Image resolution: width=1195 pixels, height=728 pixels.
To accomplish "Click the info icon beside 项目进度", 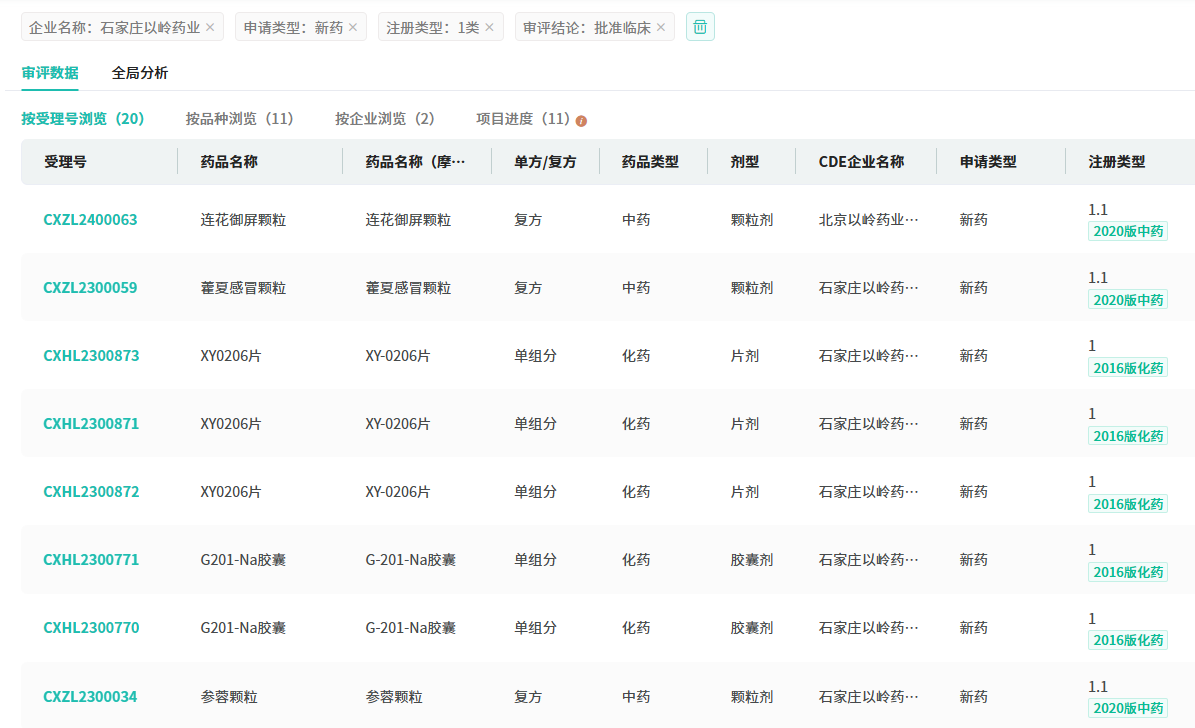I will click(x=581, y=121).
